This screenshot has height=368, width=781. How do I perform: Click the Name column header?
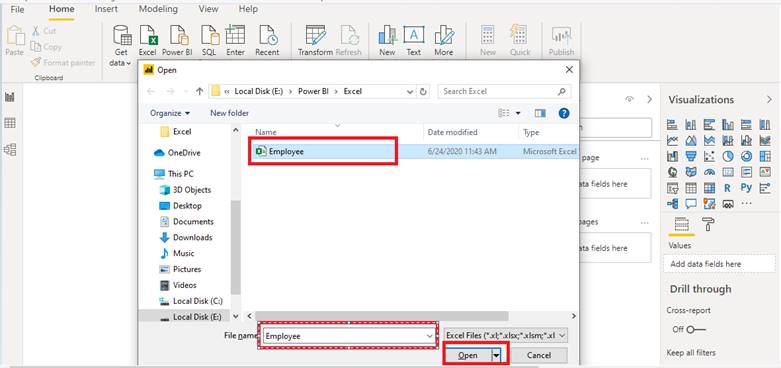click(266, 132)
